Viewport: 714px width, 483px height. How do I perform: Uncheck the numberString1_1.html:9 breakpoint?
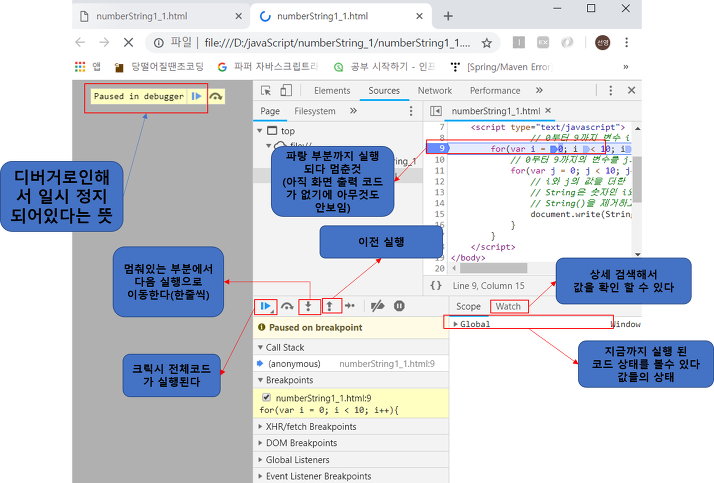pos(266,397)
